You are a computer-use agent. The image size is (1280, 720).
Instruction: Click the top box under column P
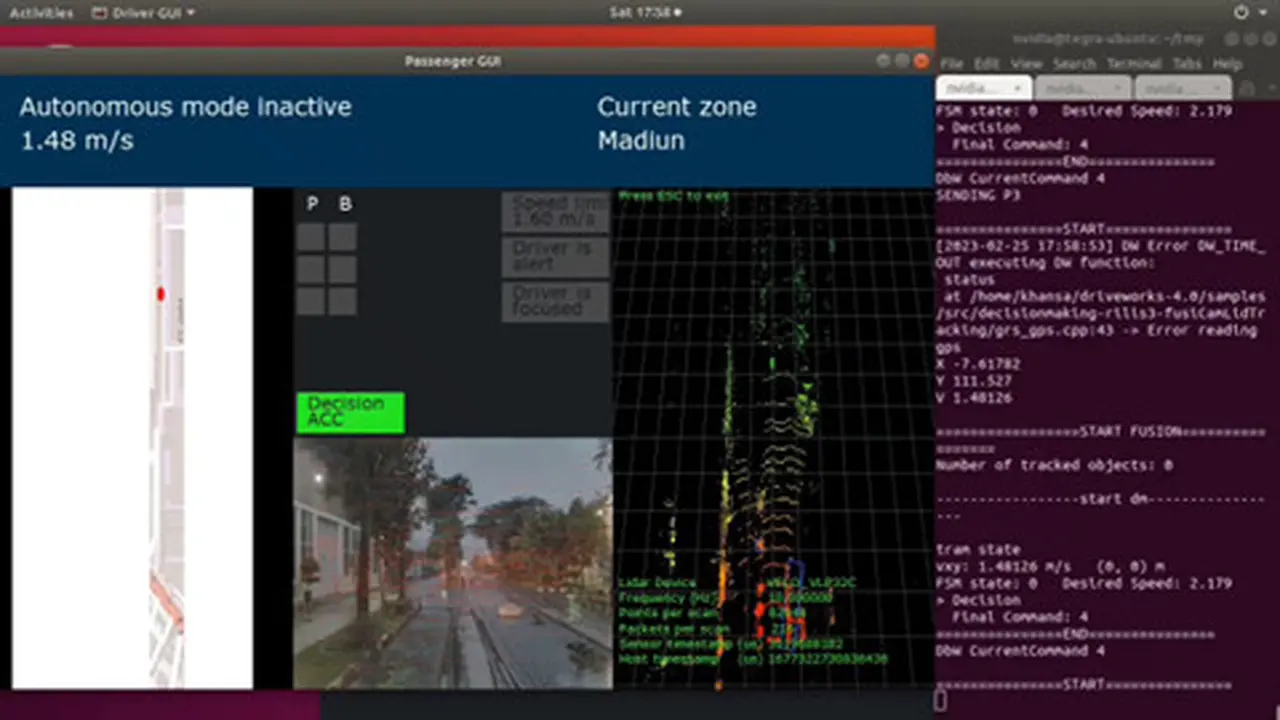pyautogui.click(x=310, y=237)
